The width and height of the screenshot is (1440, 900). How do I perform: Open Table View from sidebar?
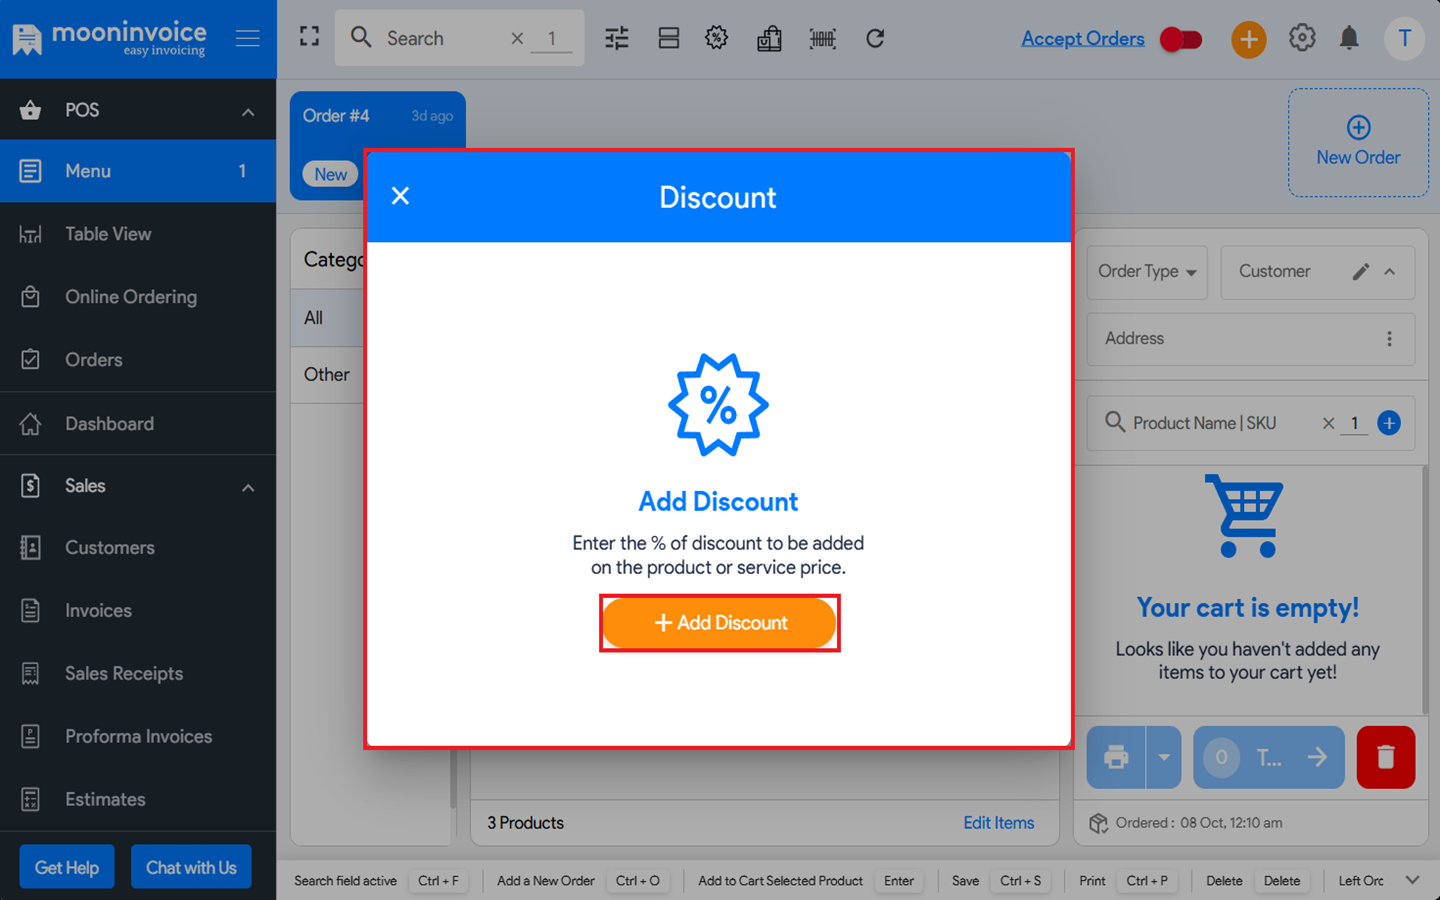tap(108, 234)
